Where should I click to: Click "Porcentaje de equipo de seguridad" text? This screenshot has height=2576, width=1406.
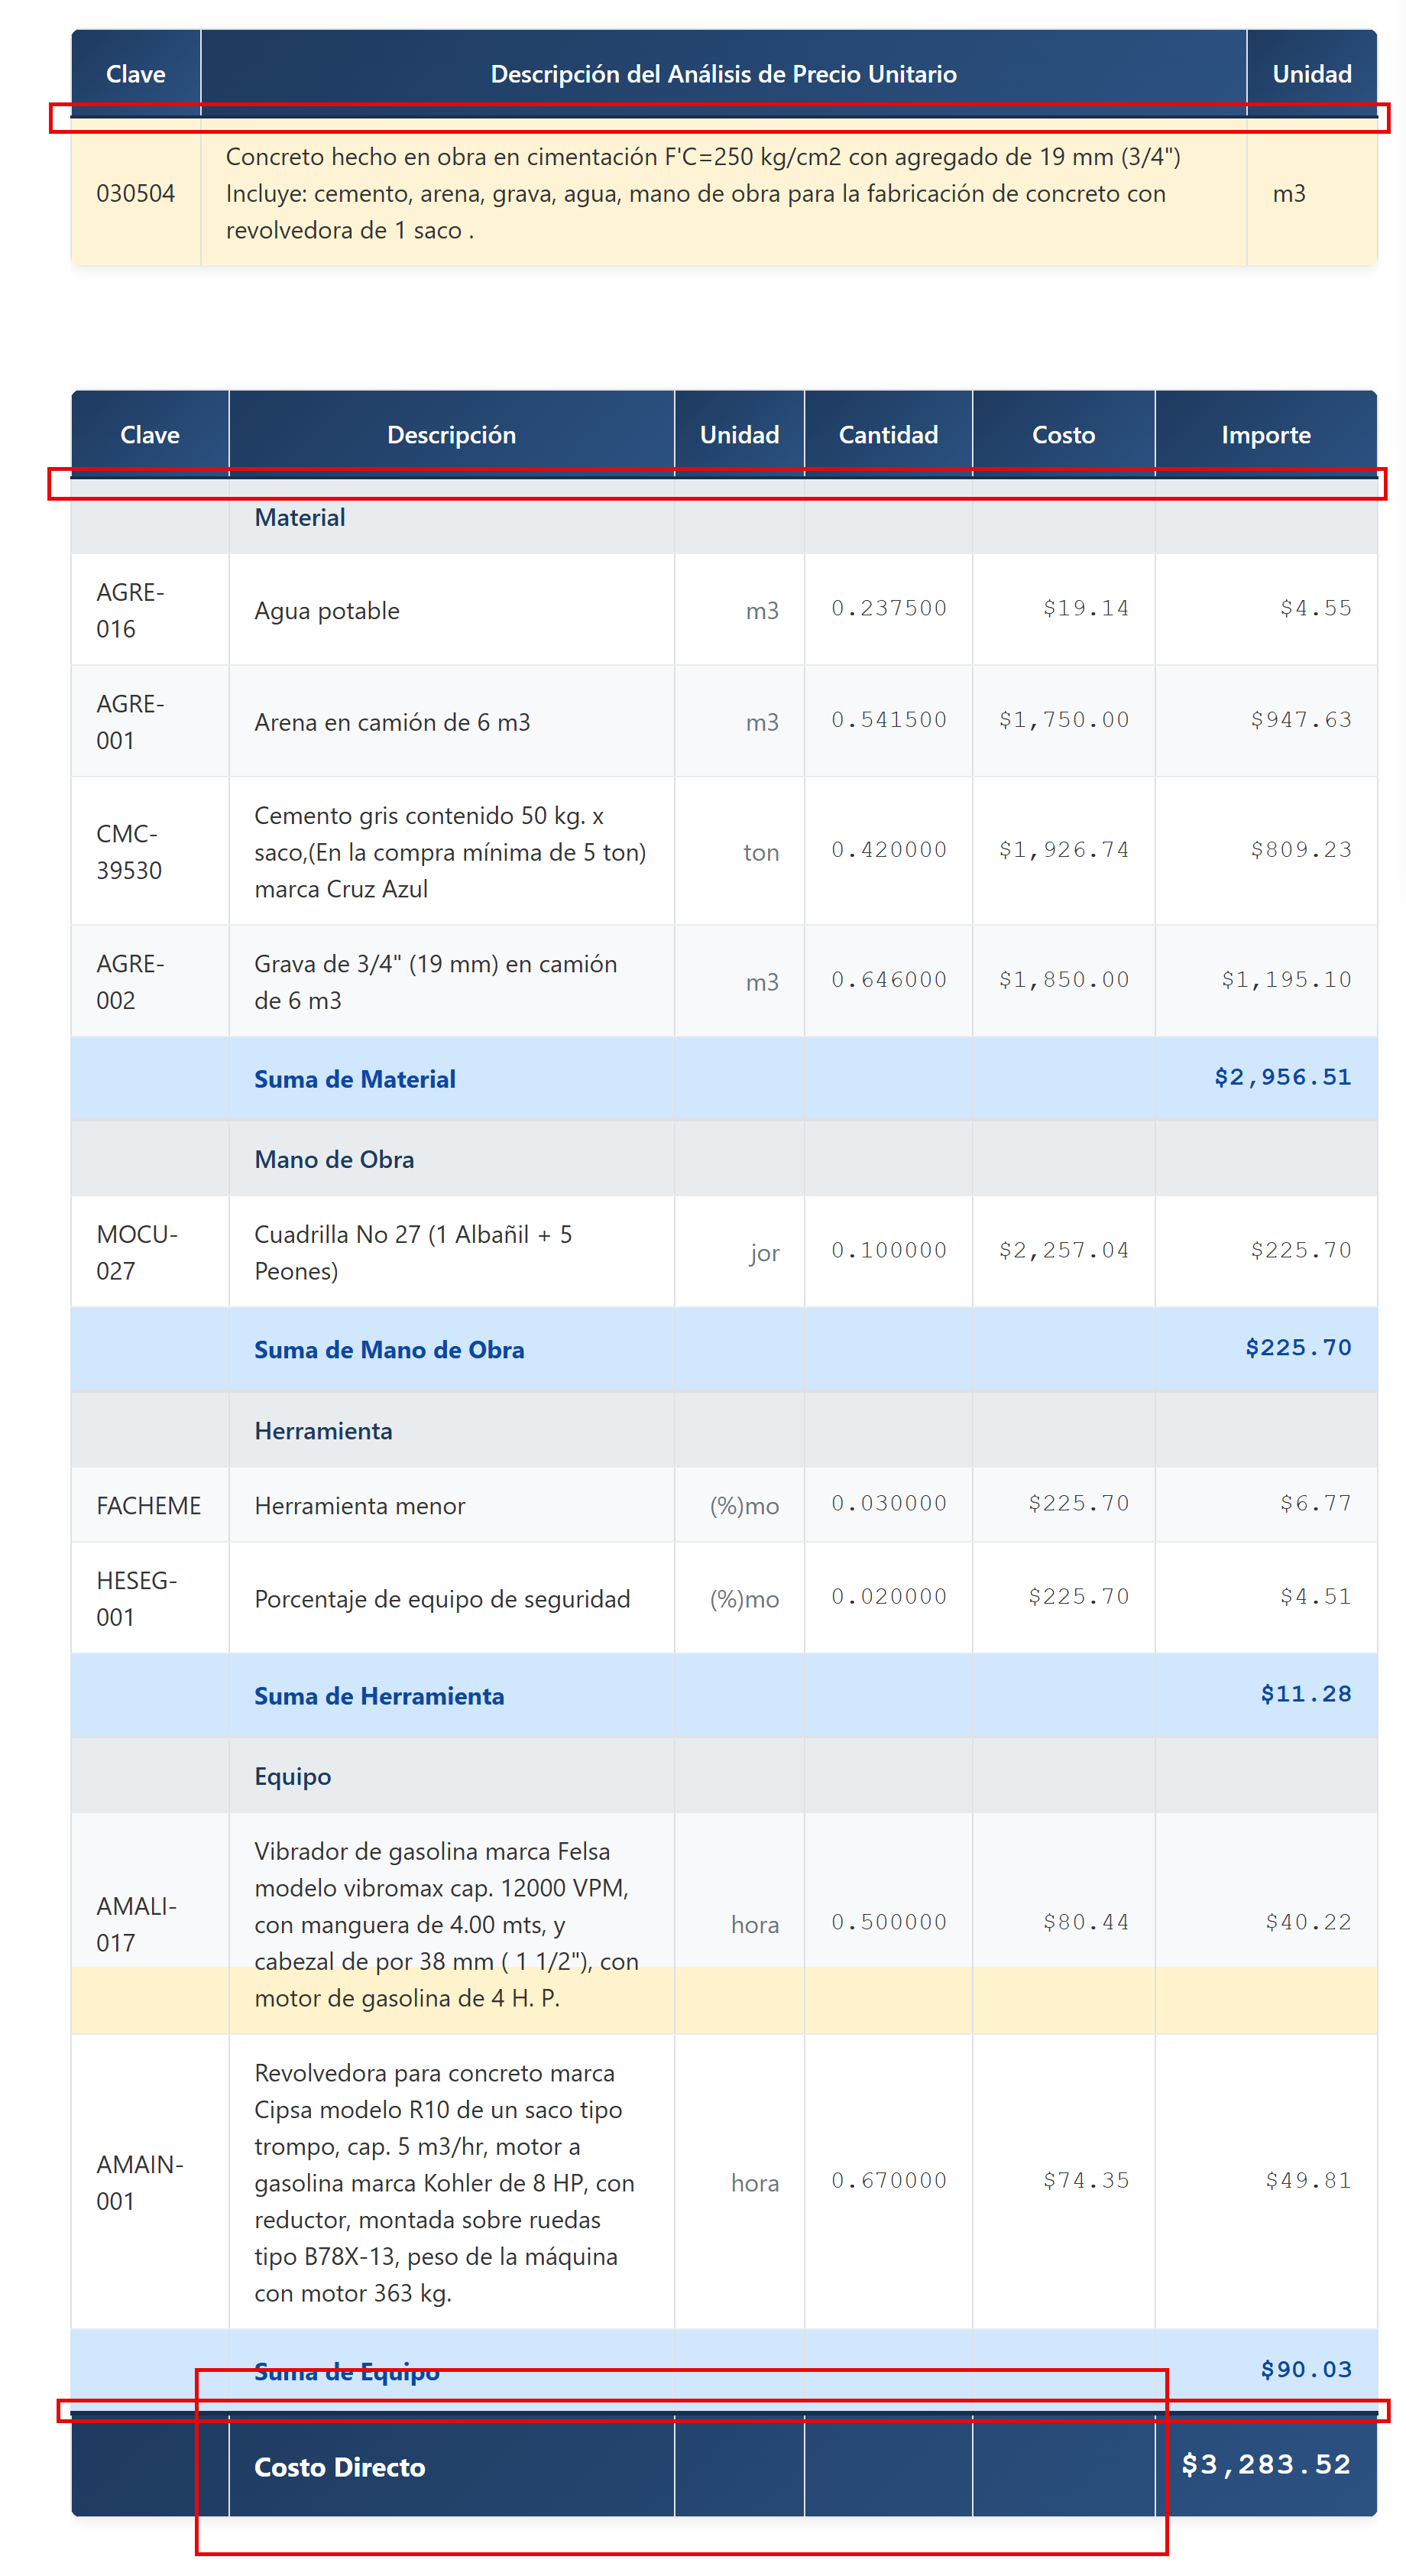click(442, 1599)
